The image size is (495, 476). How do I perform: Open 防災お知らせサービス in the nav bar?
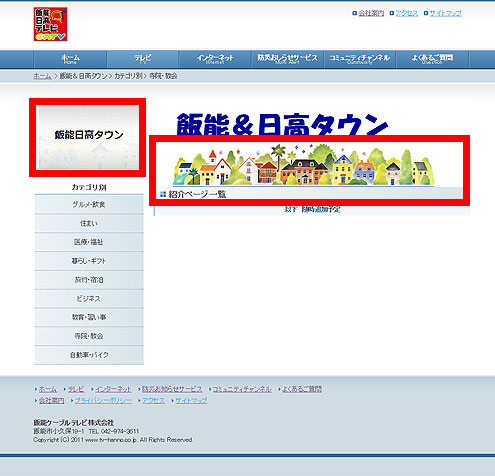287,59
